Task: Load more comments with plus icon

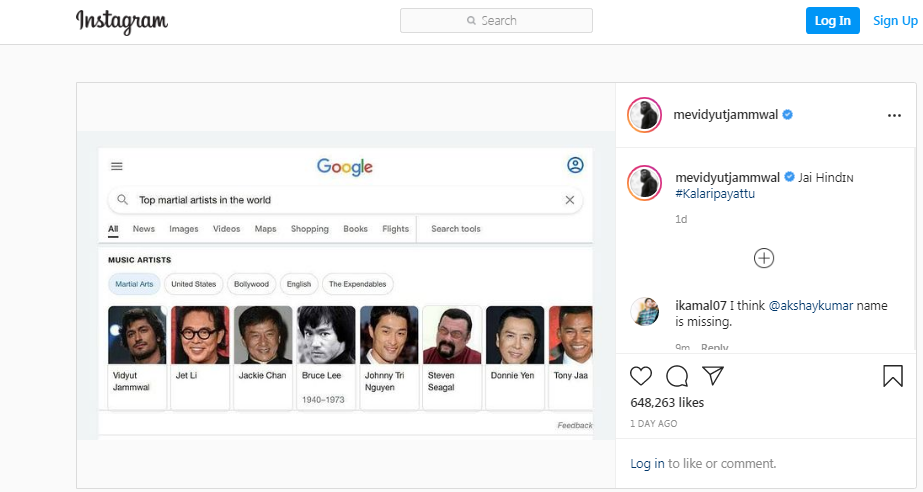Action: click(x=763, y=258)
